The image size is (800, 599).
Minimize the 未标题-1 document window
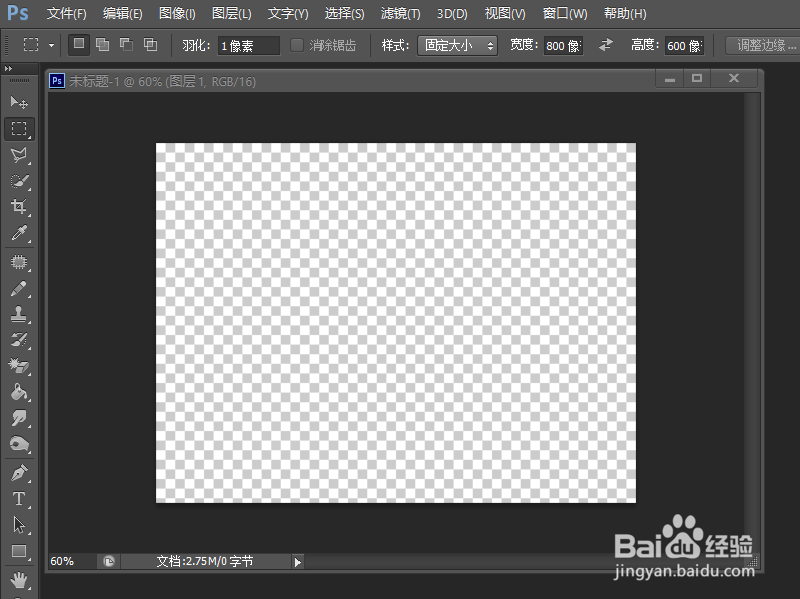pos(670,79)
